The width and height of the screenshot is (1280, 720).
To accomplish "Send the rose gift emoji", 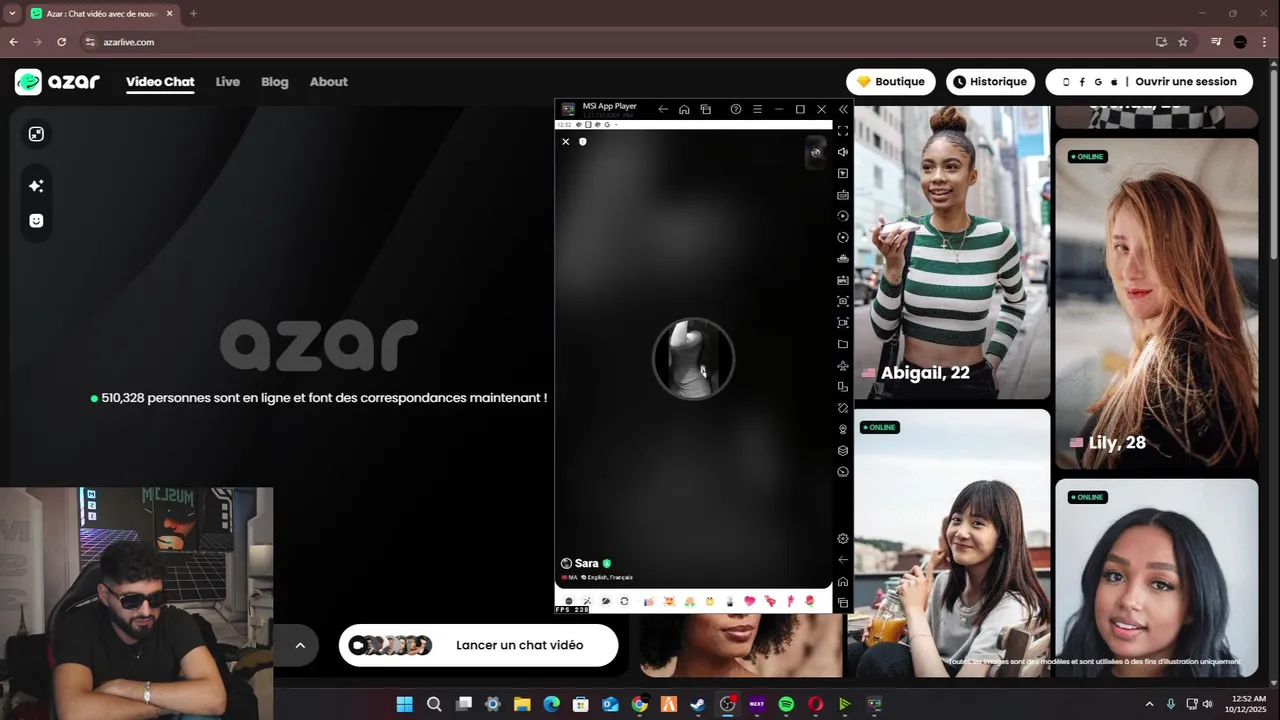I will click(x=810, y=601).
